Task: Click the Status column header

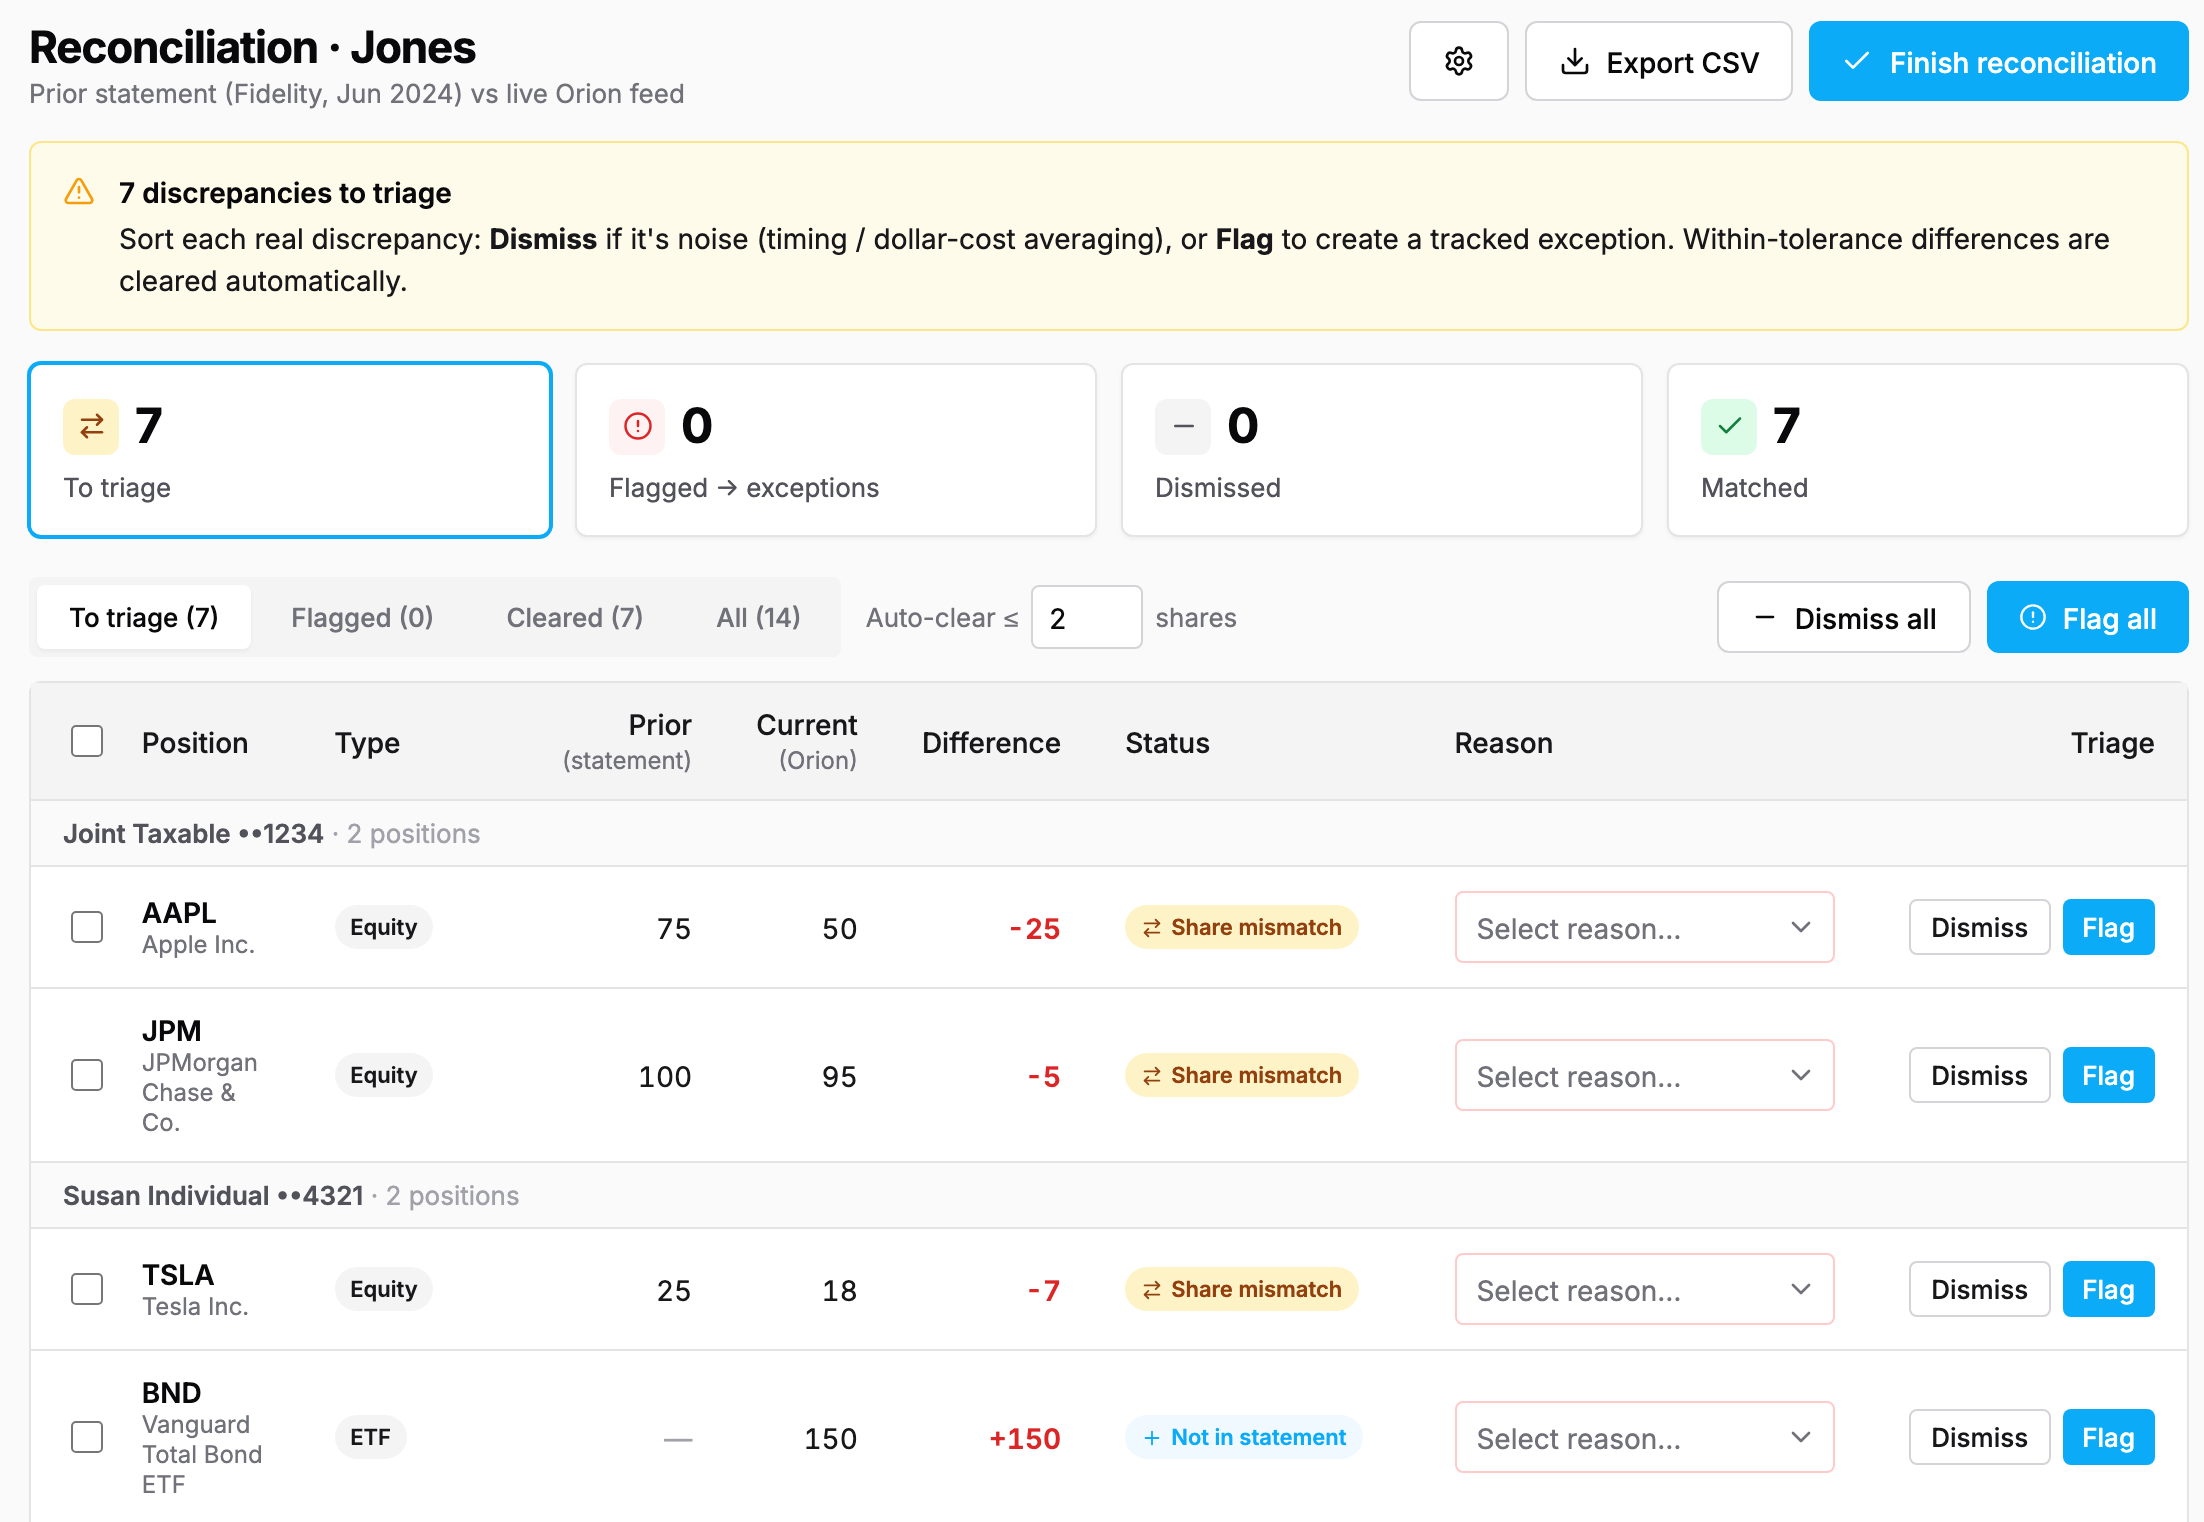Action: [x=1167, y=743]
